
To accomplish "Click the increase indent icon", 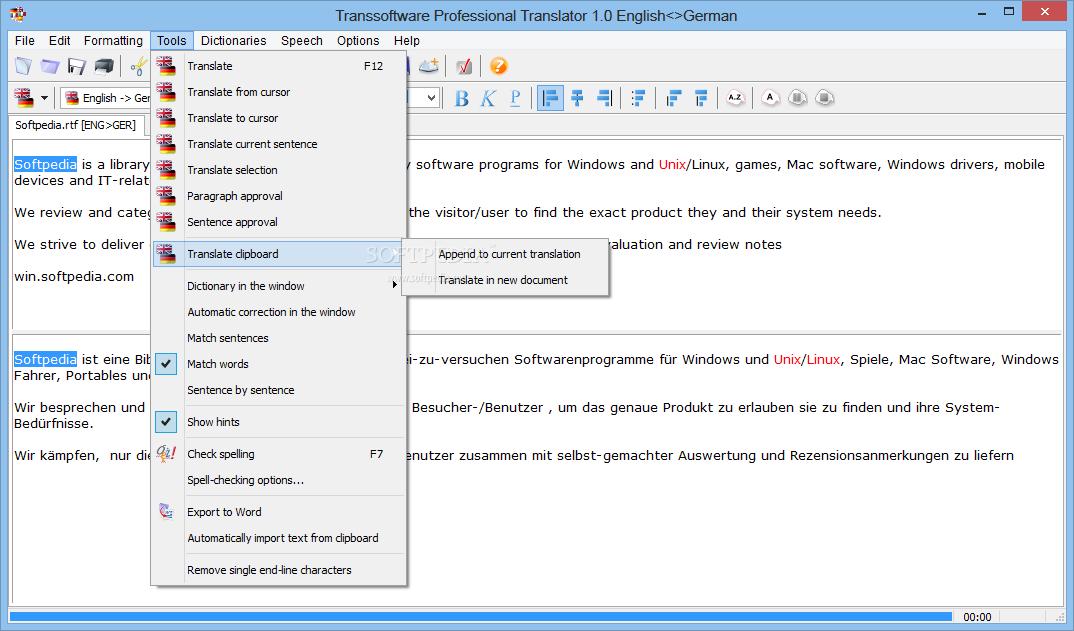I will [701, 99].
